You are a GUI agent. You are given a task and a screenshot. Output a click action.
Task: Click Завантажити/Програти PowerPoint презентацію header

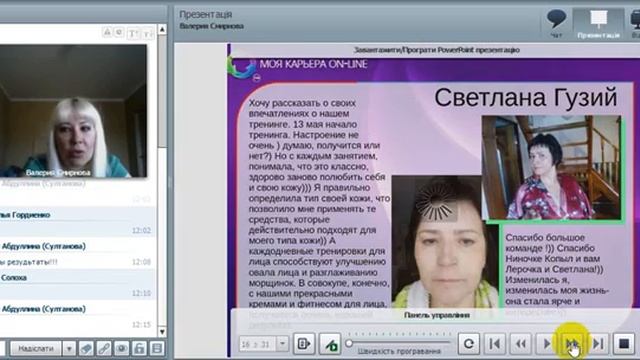436,50
